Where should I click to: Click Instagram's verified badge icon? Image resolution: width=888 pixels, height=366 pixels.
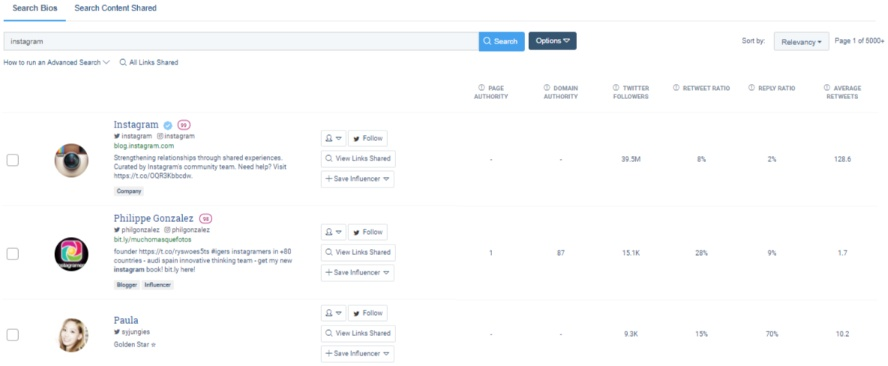pos(168,125)
